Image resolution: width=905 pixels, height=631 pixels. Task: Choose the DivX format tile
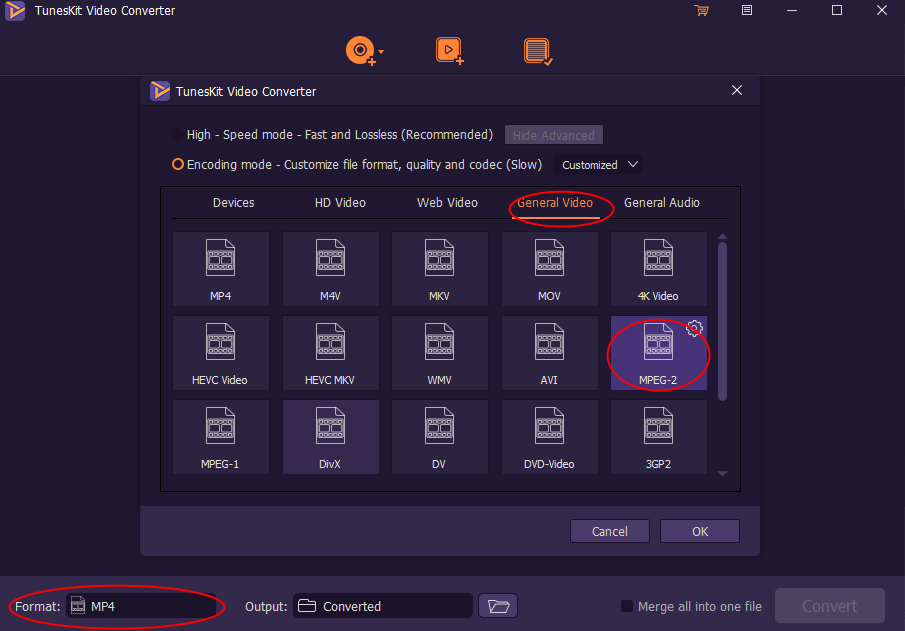(330, 437)
